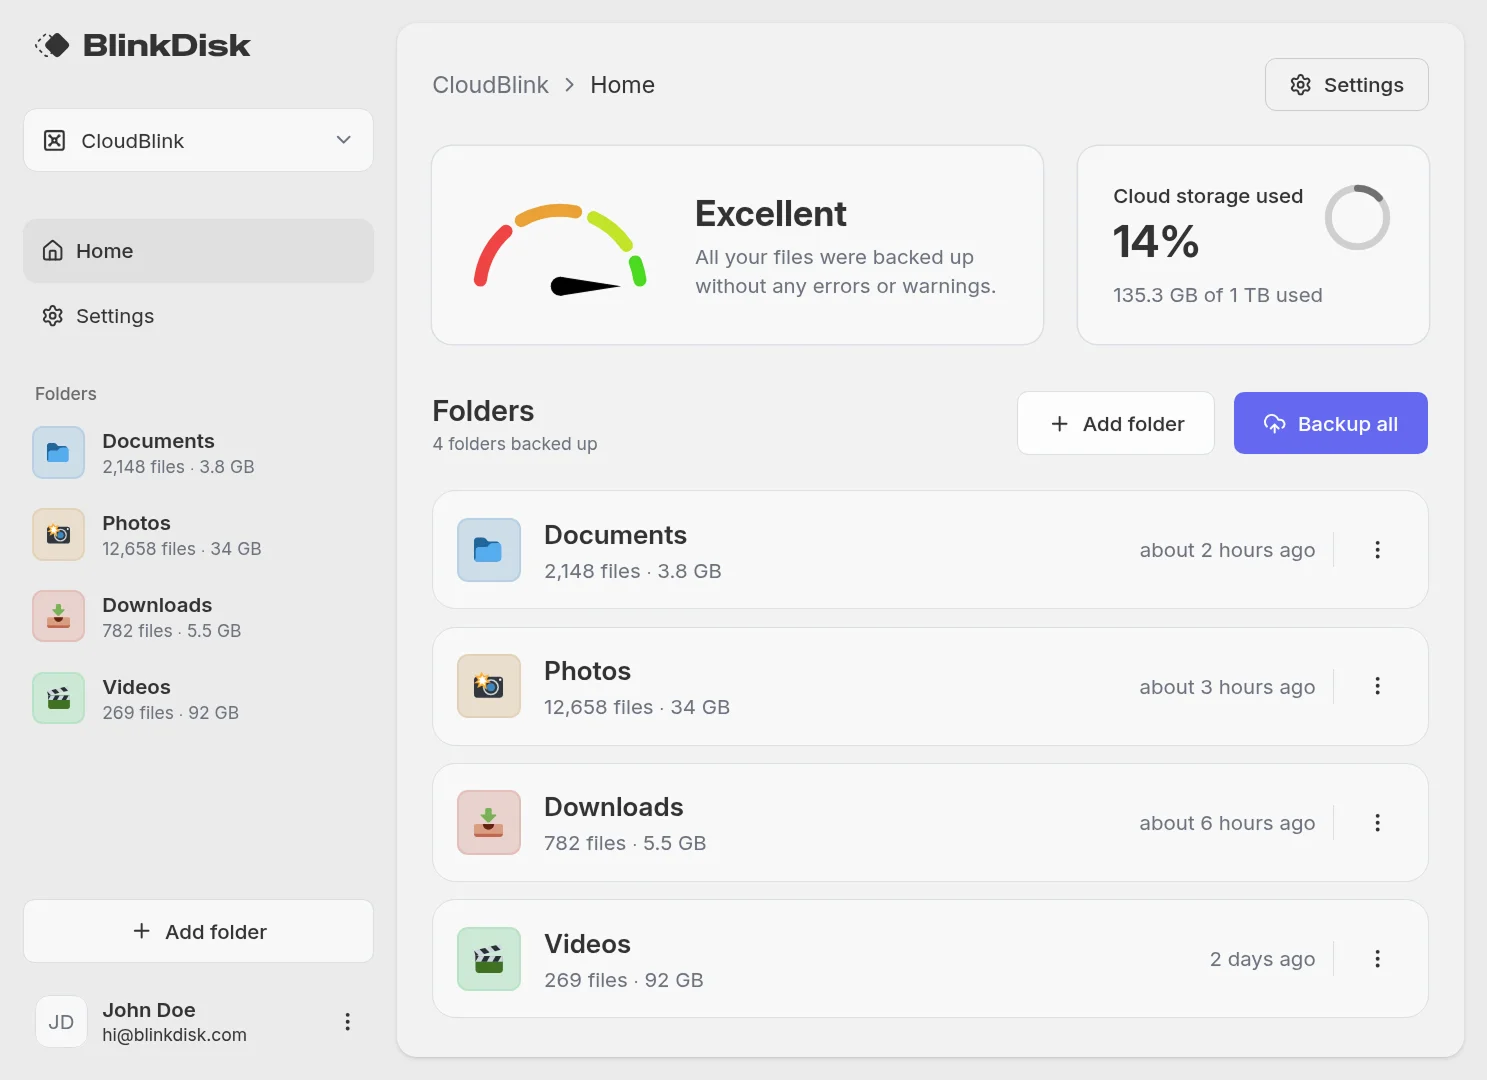Click the CloudBlink vault icon
The image size is (1487, 1080).
[55, 140]
